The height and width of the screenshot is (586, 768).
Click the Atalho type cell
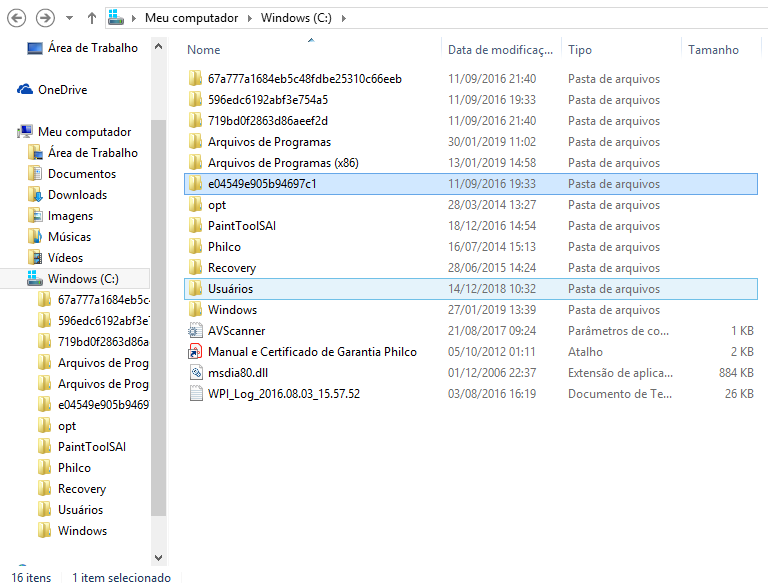585,352
